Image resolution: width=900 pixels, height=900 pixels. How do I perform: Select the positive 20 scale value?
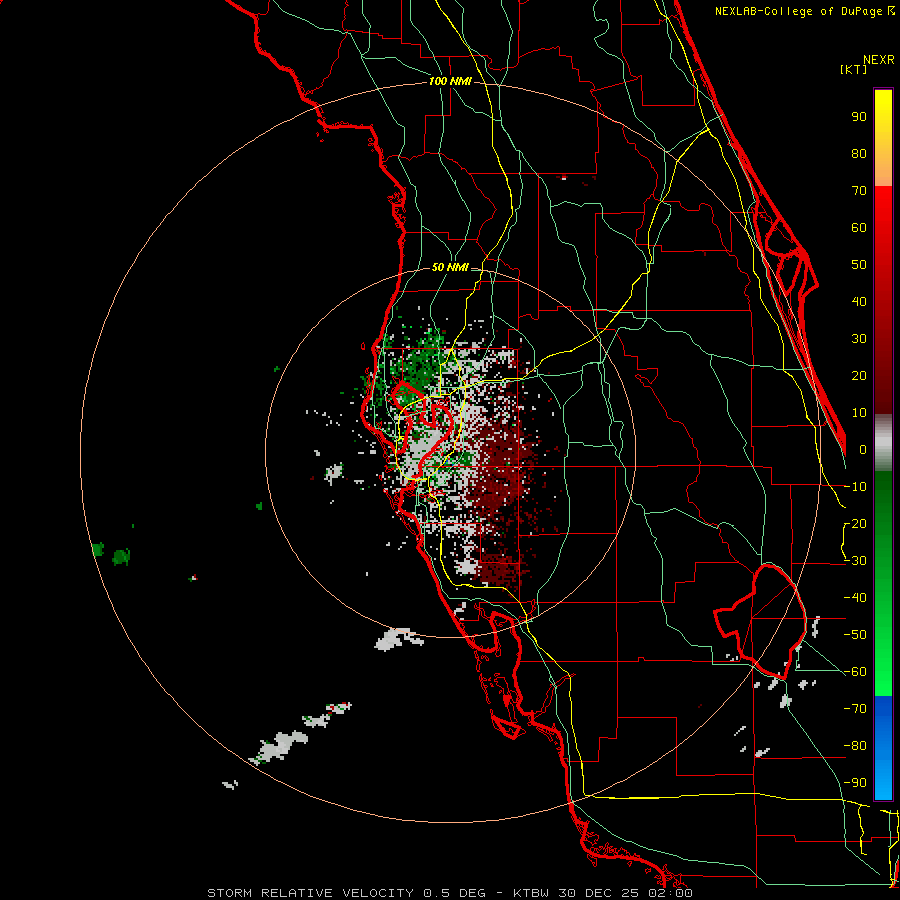pyautogui.click(x=859, y=375)
